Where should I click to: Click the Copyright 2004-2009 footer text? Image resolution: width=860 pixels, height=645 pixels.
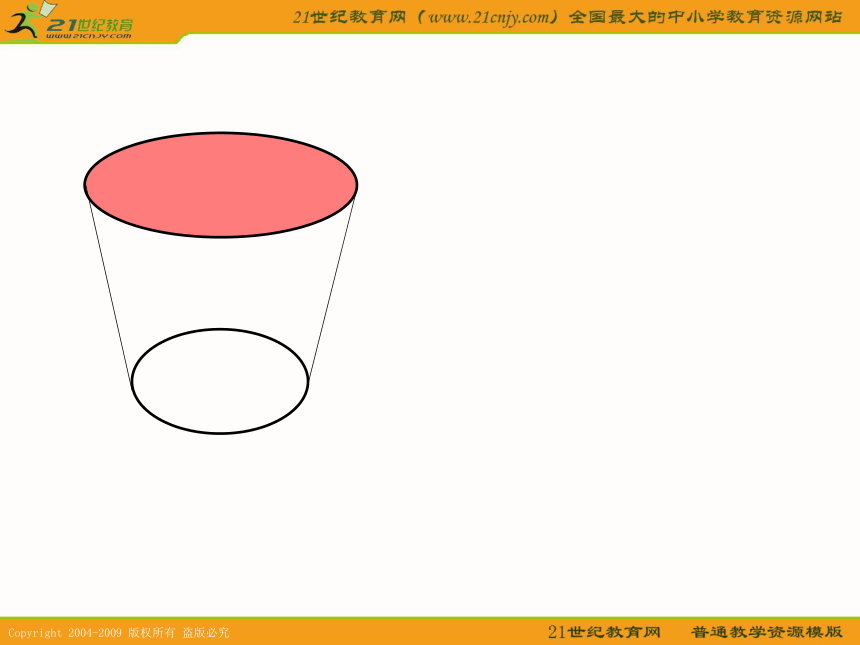(118, 632)
